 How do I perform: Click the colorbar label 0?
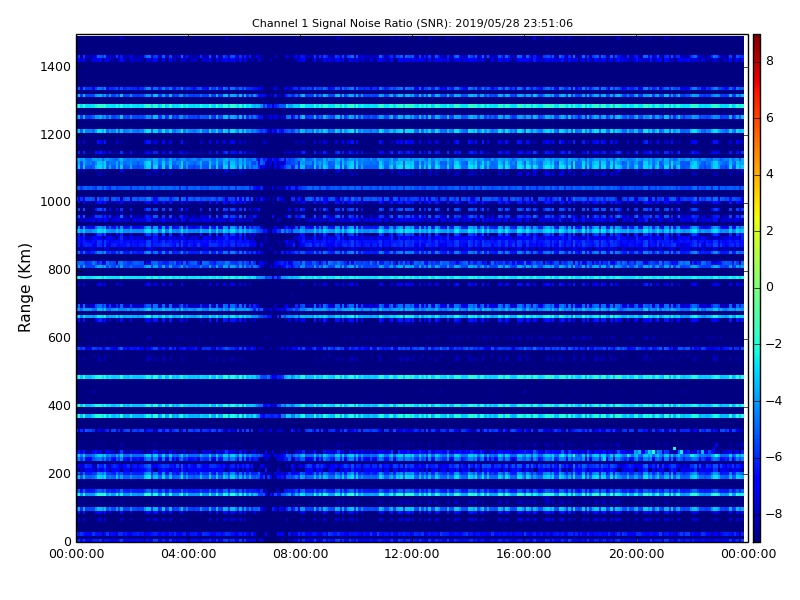tap(770, 287)
